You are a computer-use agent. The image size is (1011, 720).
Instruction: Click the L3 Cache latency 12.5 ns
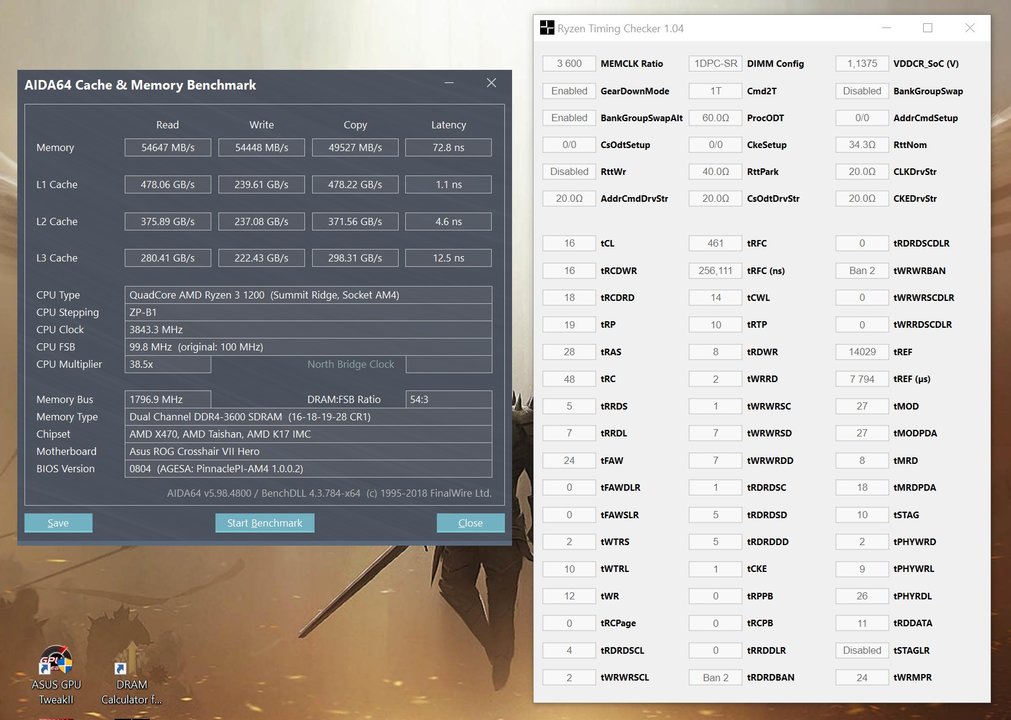(x=448, y=258)
